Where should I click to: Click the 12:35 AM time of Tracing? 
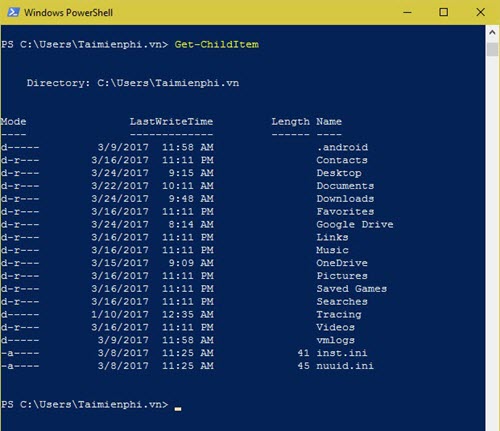click(188, 314)
